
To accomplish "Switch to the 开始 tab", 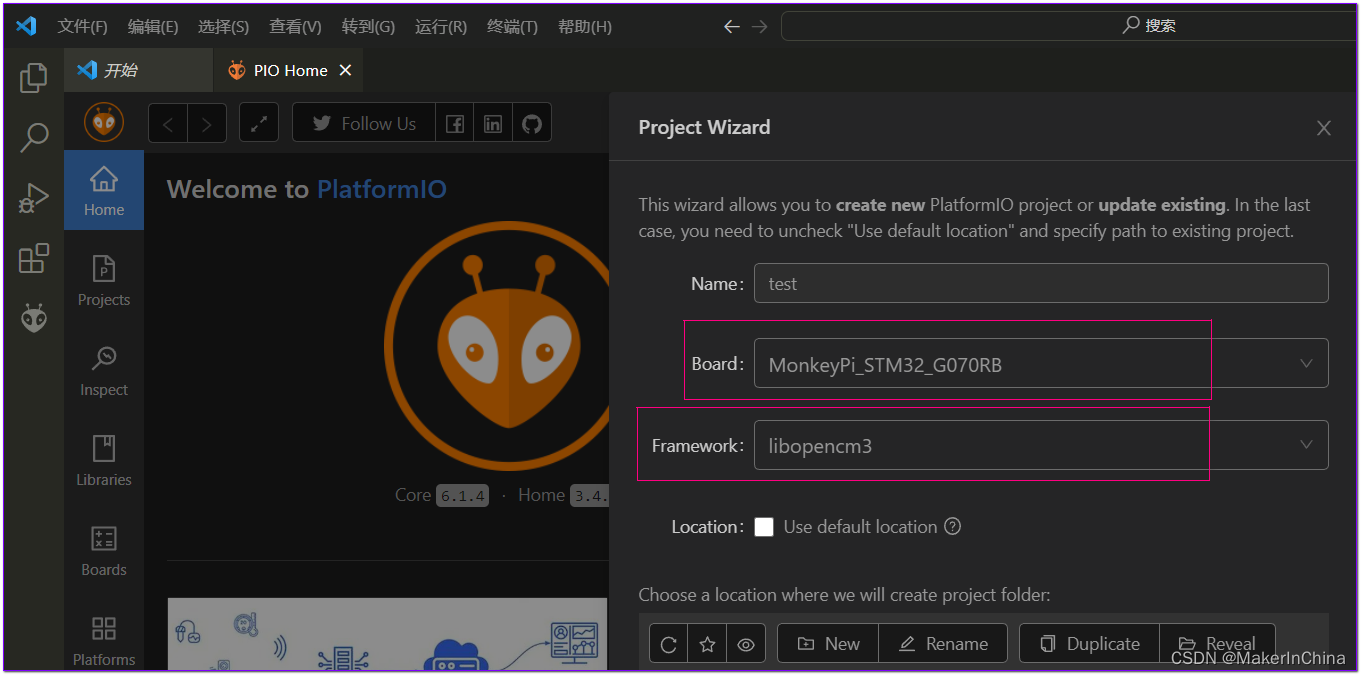I will pyautogui.click(x=139, y=70).
